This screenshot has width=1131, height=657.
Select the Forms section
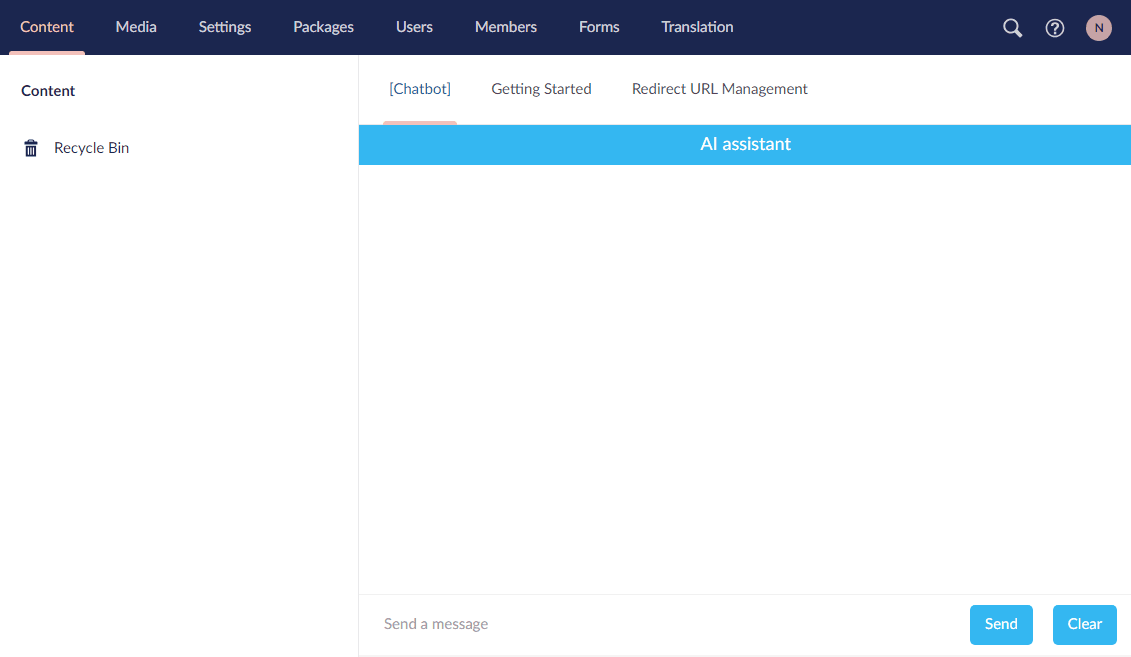coord(598,27)
